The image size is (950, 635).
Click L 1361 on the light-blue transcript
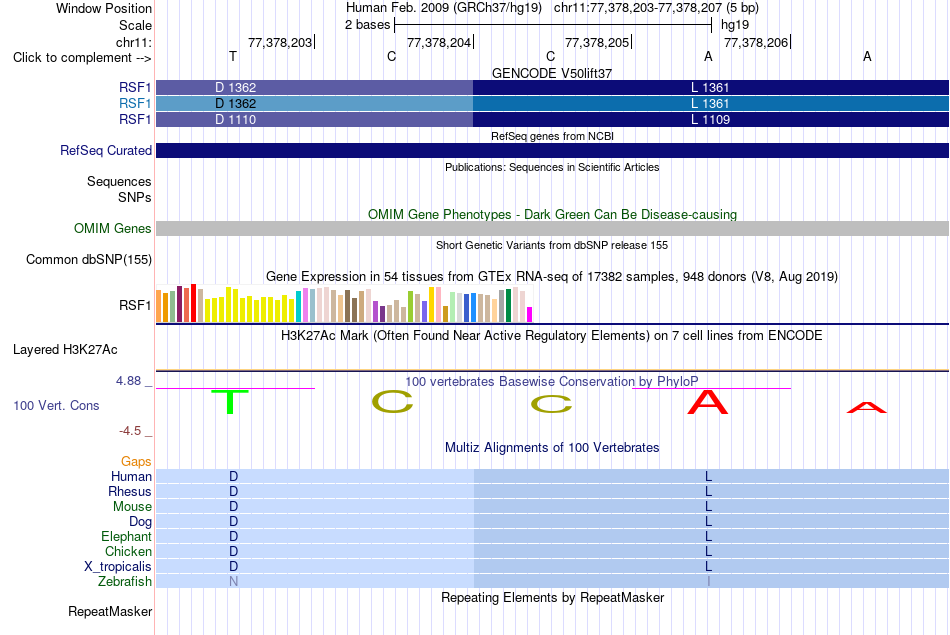tap(710, 104)
